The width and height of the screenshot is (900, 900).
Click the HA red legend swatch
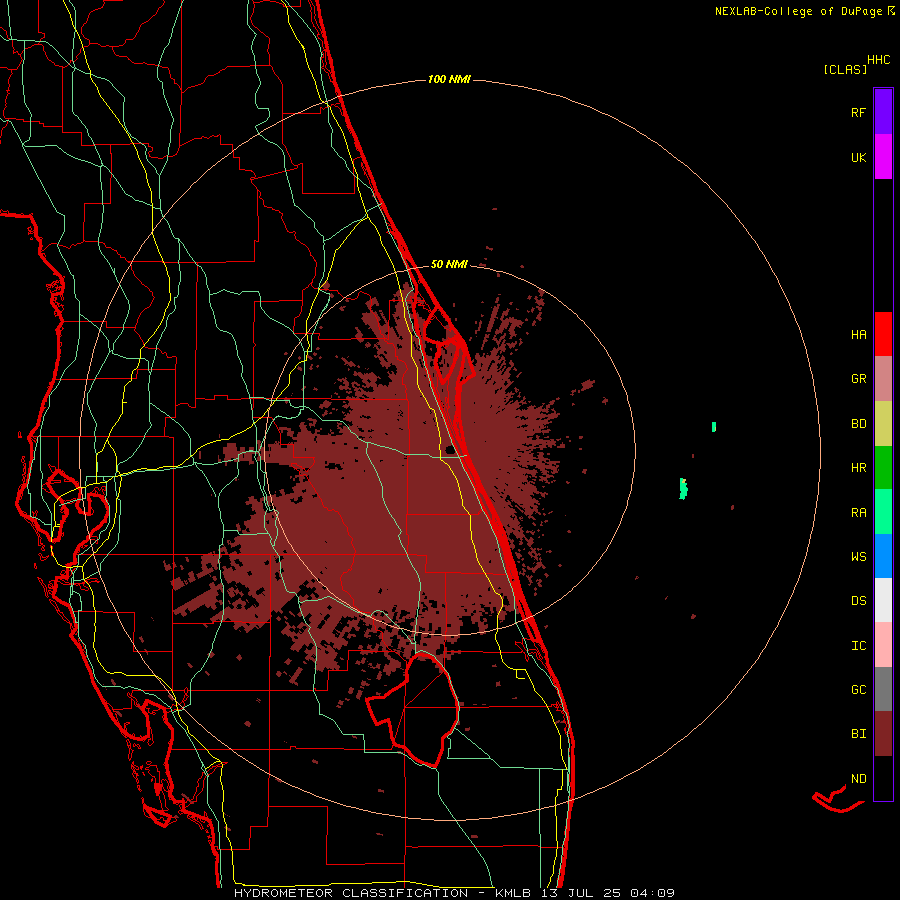(x=883, y=334)
